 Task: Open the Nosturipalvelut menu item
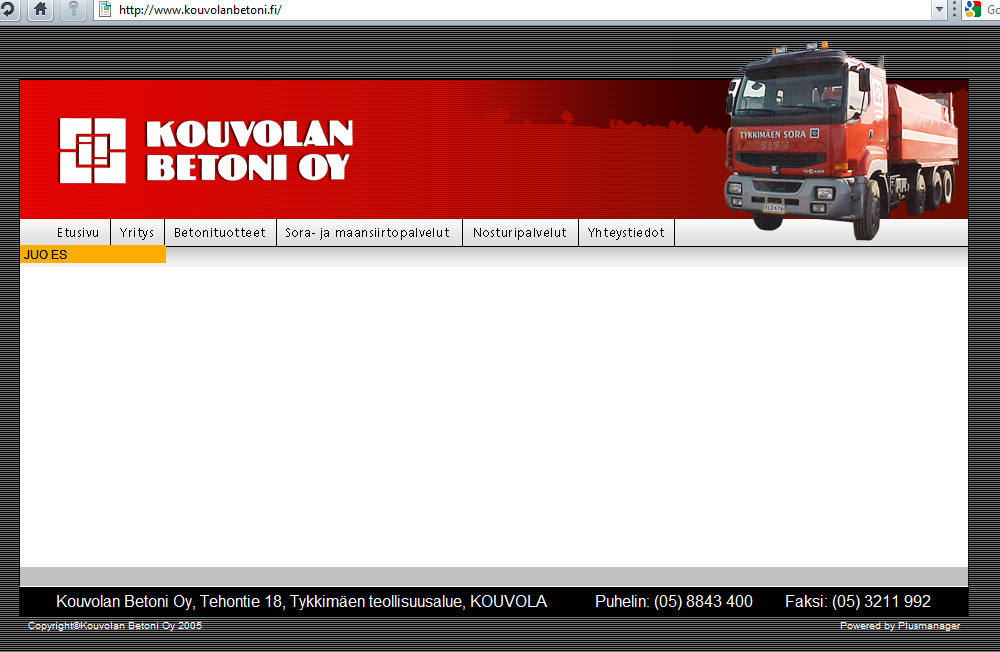click(x=520, y=233)
